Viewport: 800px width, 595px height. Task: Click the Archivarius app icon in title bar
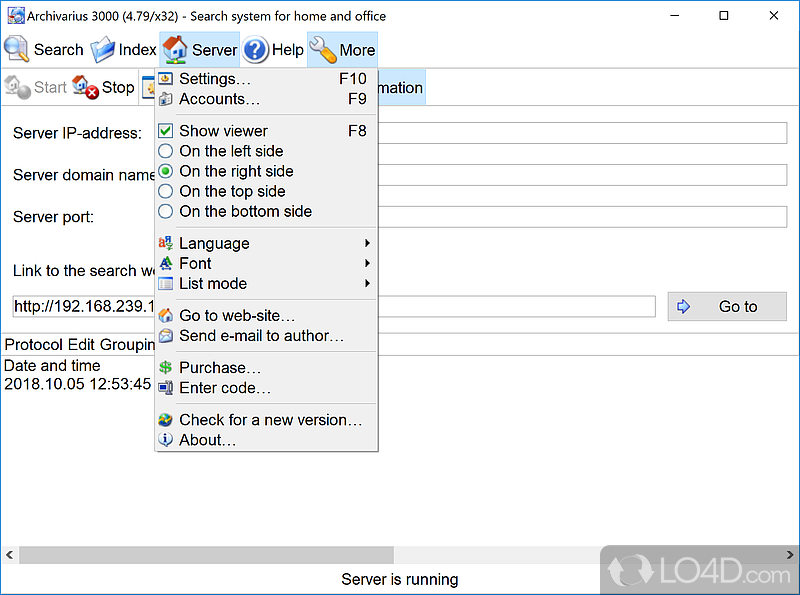pyautogui.click(x=16, y=16)
